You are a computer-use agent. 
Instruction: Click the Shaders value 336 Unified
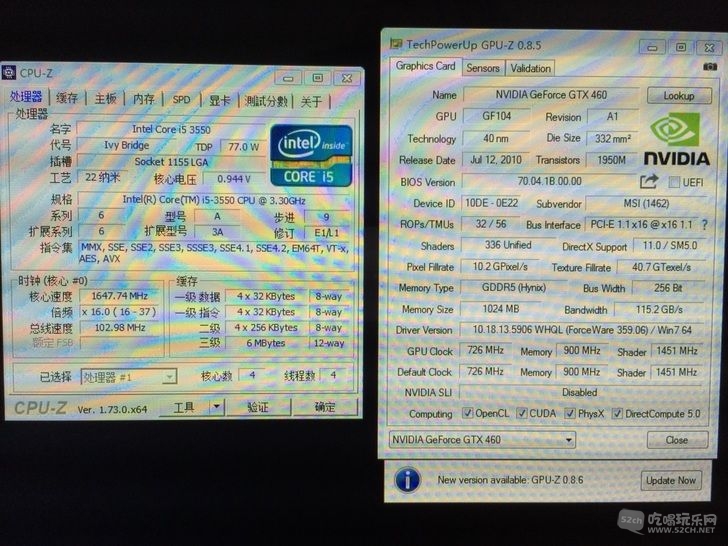tap(508, 245)
